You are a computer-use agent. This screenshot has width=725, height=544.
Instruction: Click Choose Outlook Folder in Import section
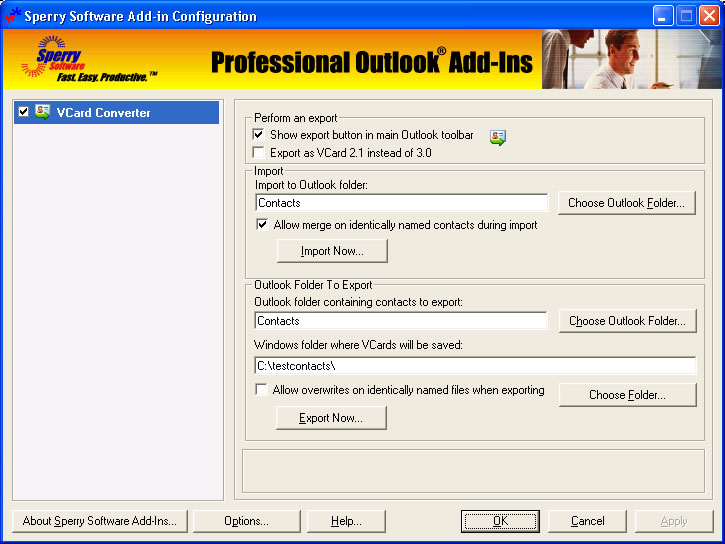coord(627,203)
